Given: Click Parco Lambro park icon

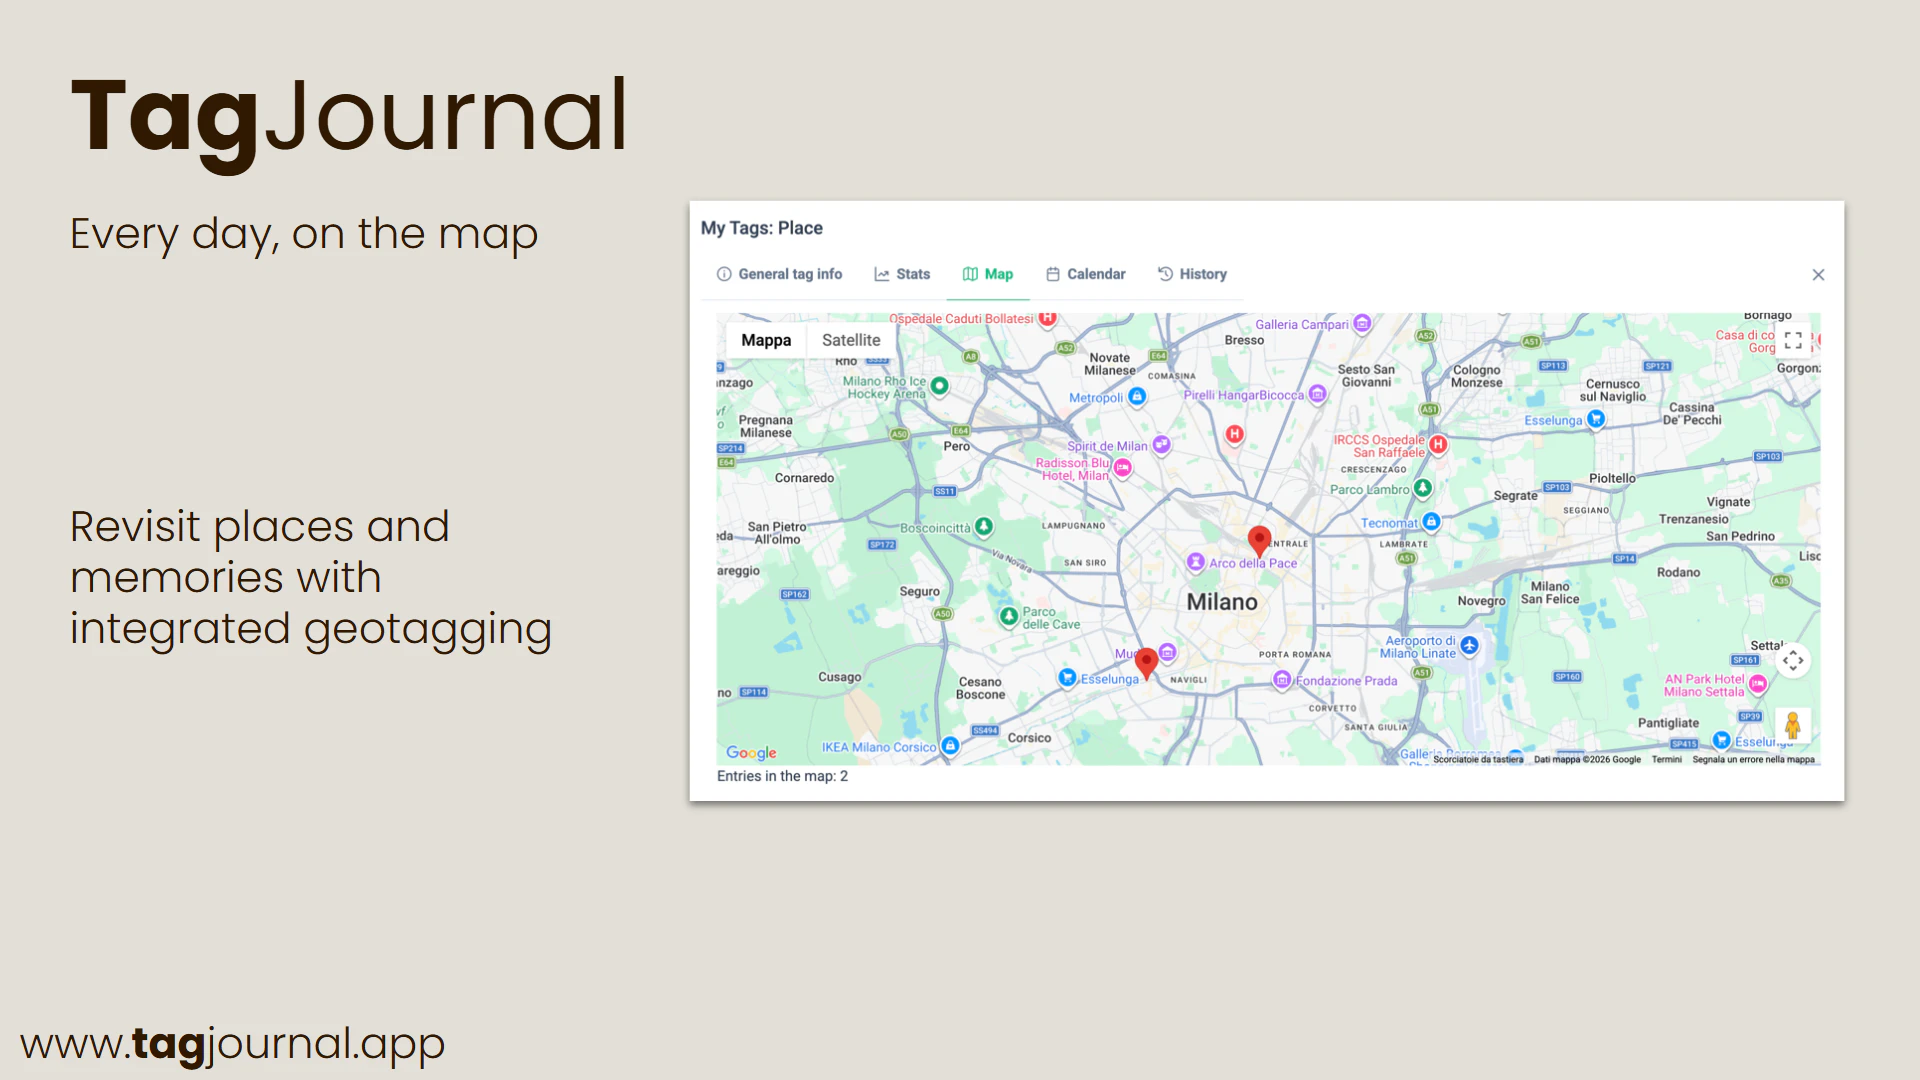Looking at the screenshot, I should coord(1423,488).
